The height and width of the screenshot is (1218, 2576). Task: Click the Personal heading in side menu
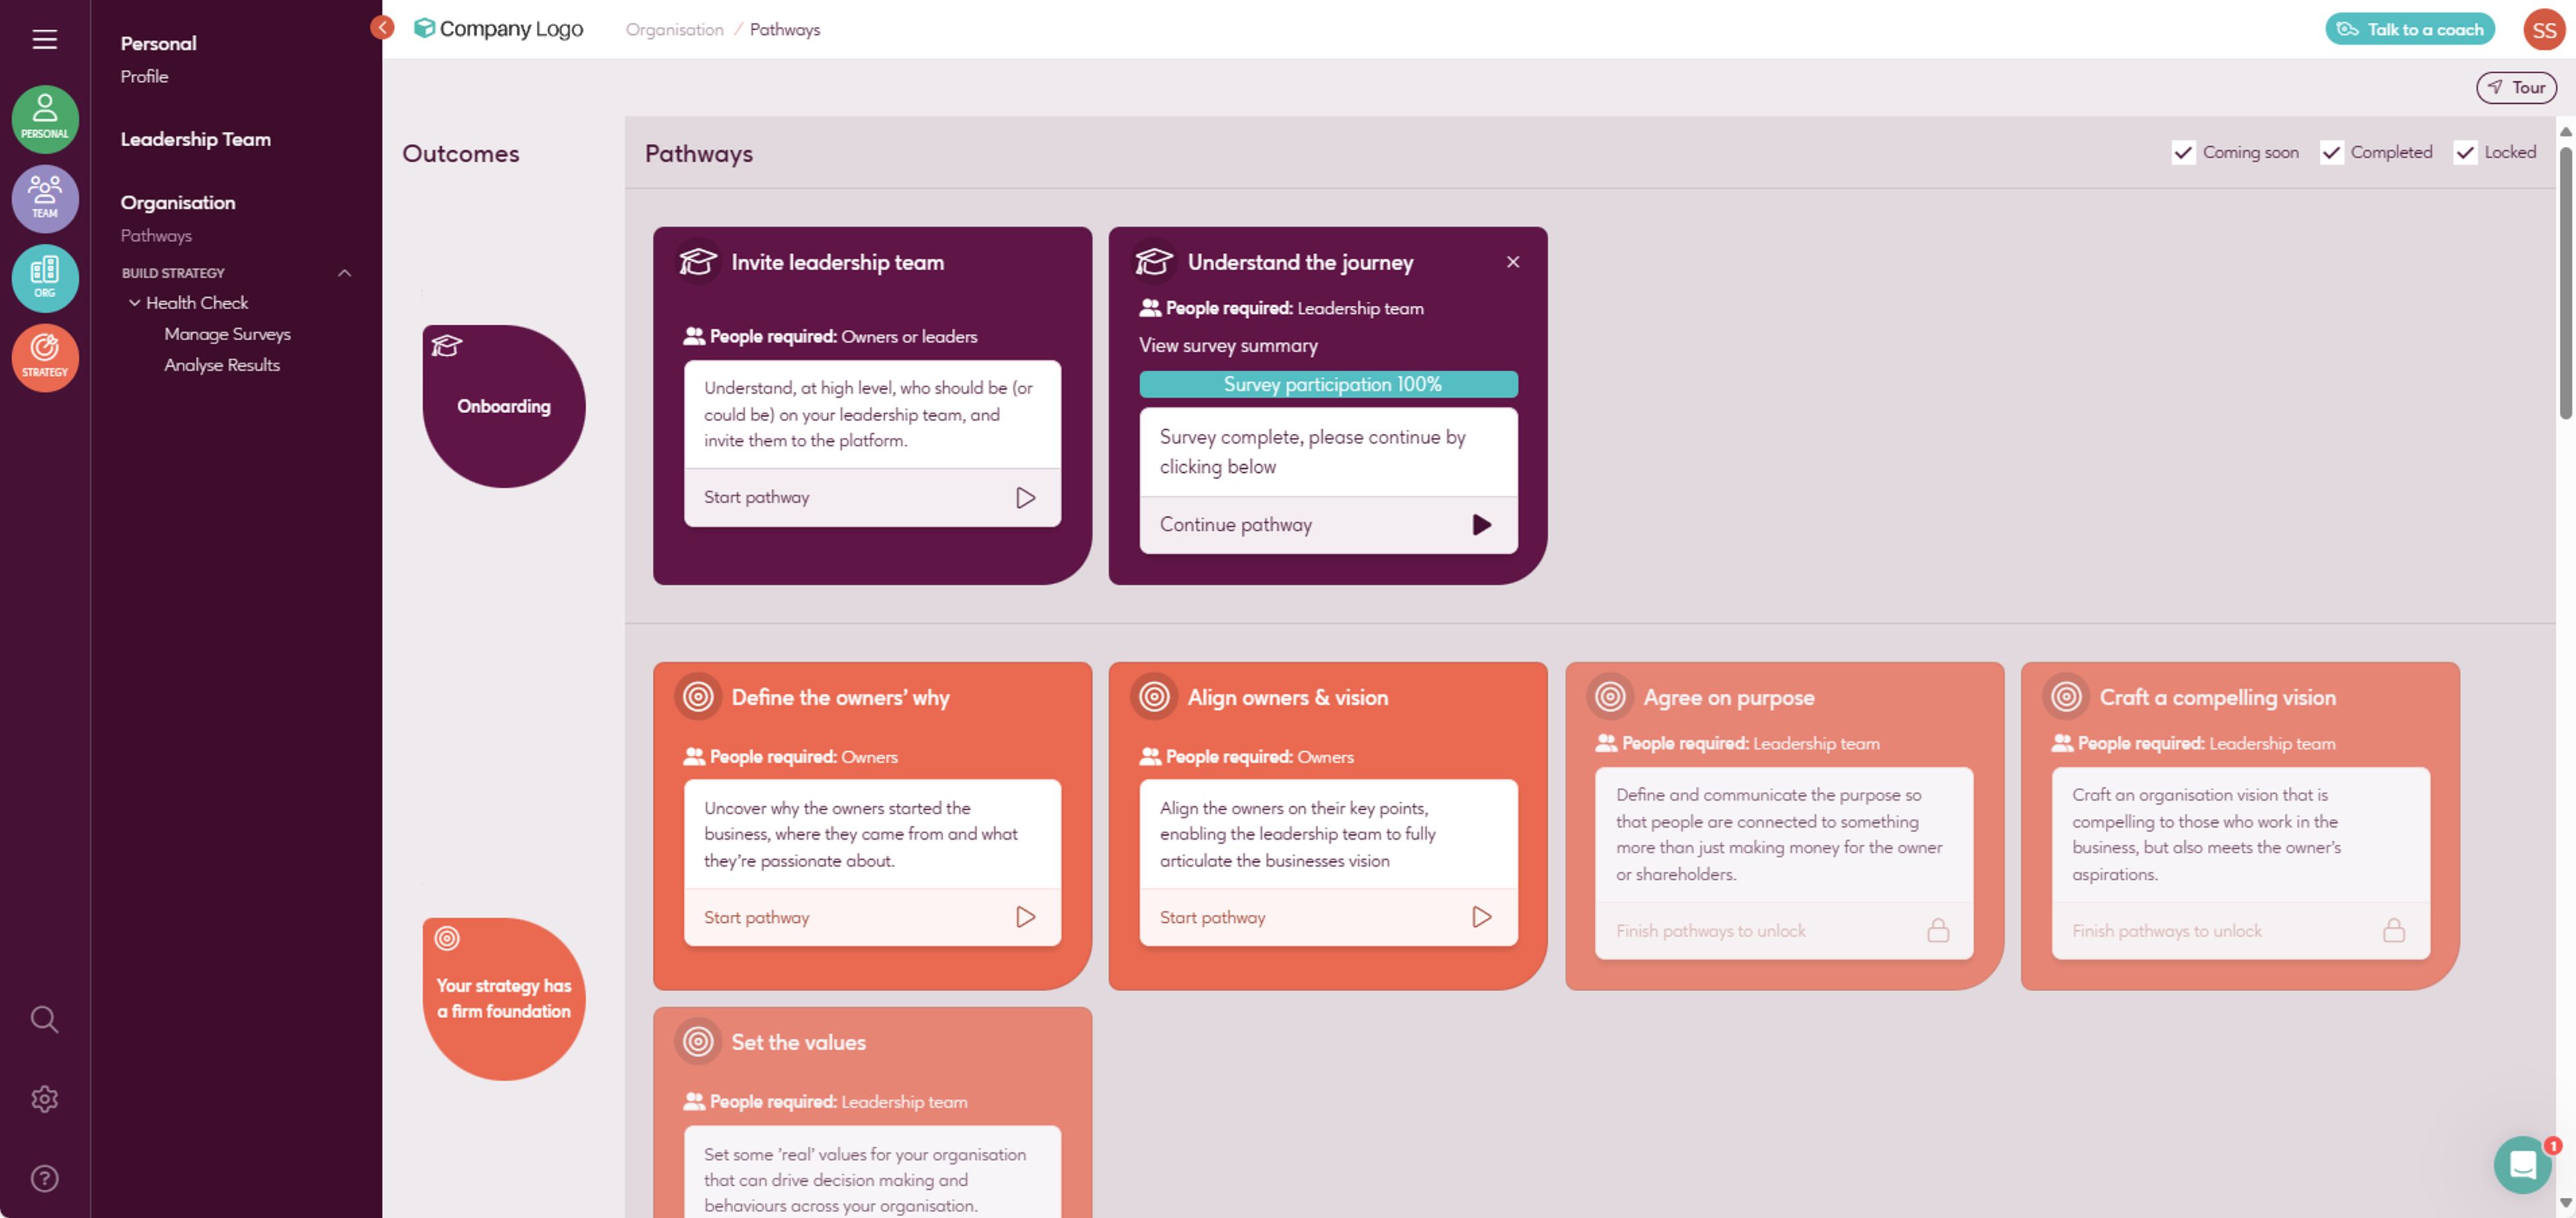(158, 44)
